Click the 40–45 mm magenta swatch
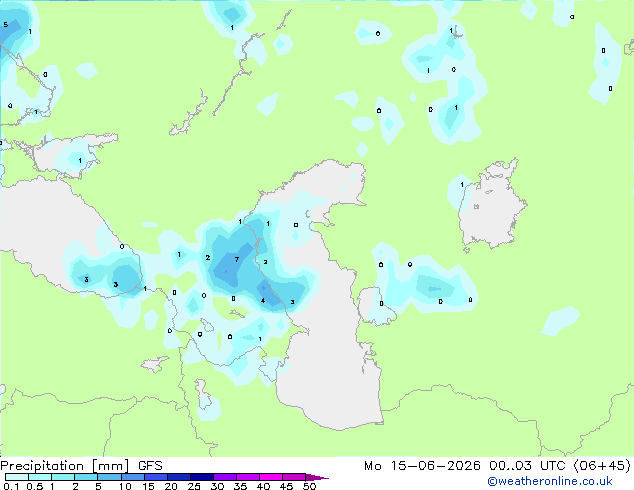 click(x=271, y=477)
